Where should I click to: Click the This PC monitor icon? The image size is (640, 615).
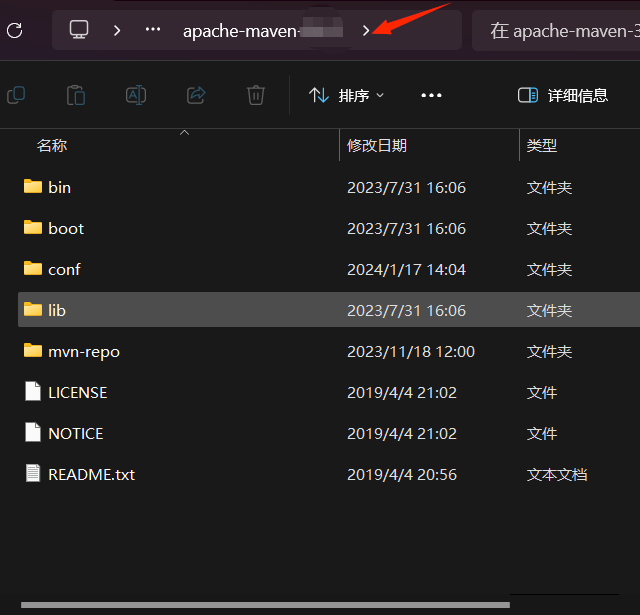79,30
